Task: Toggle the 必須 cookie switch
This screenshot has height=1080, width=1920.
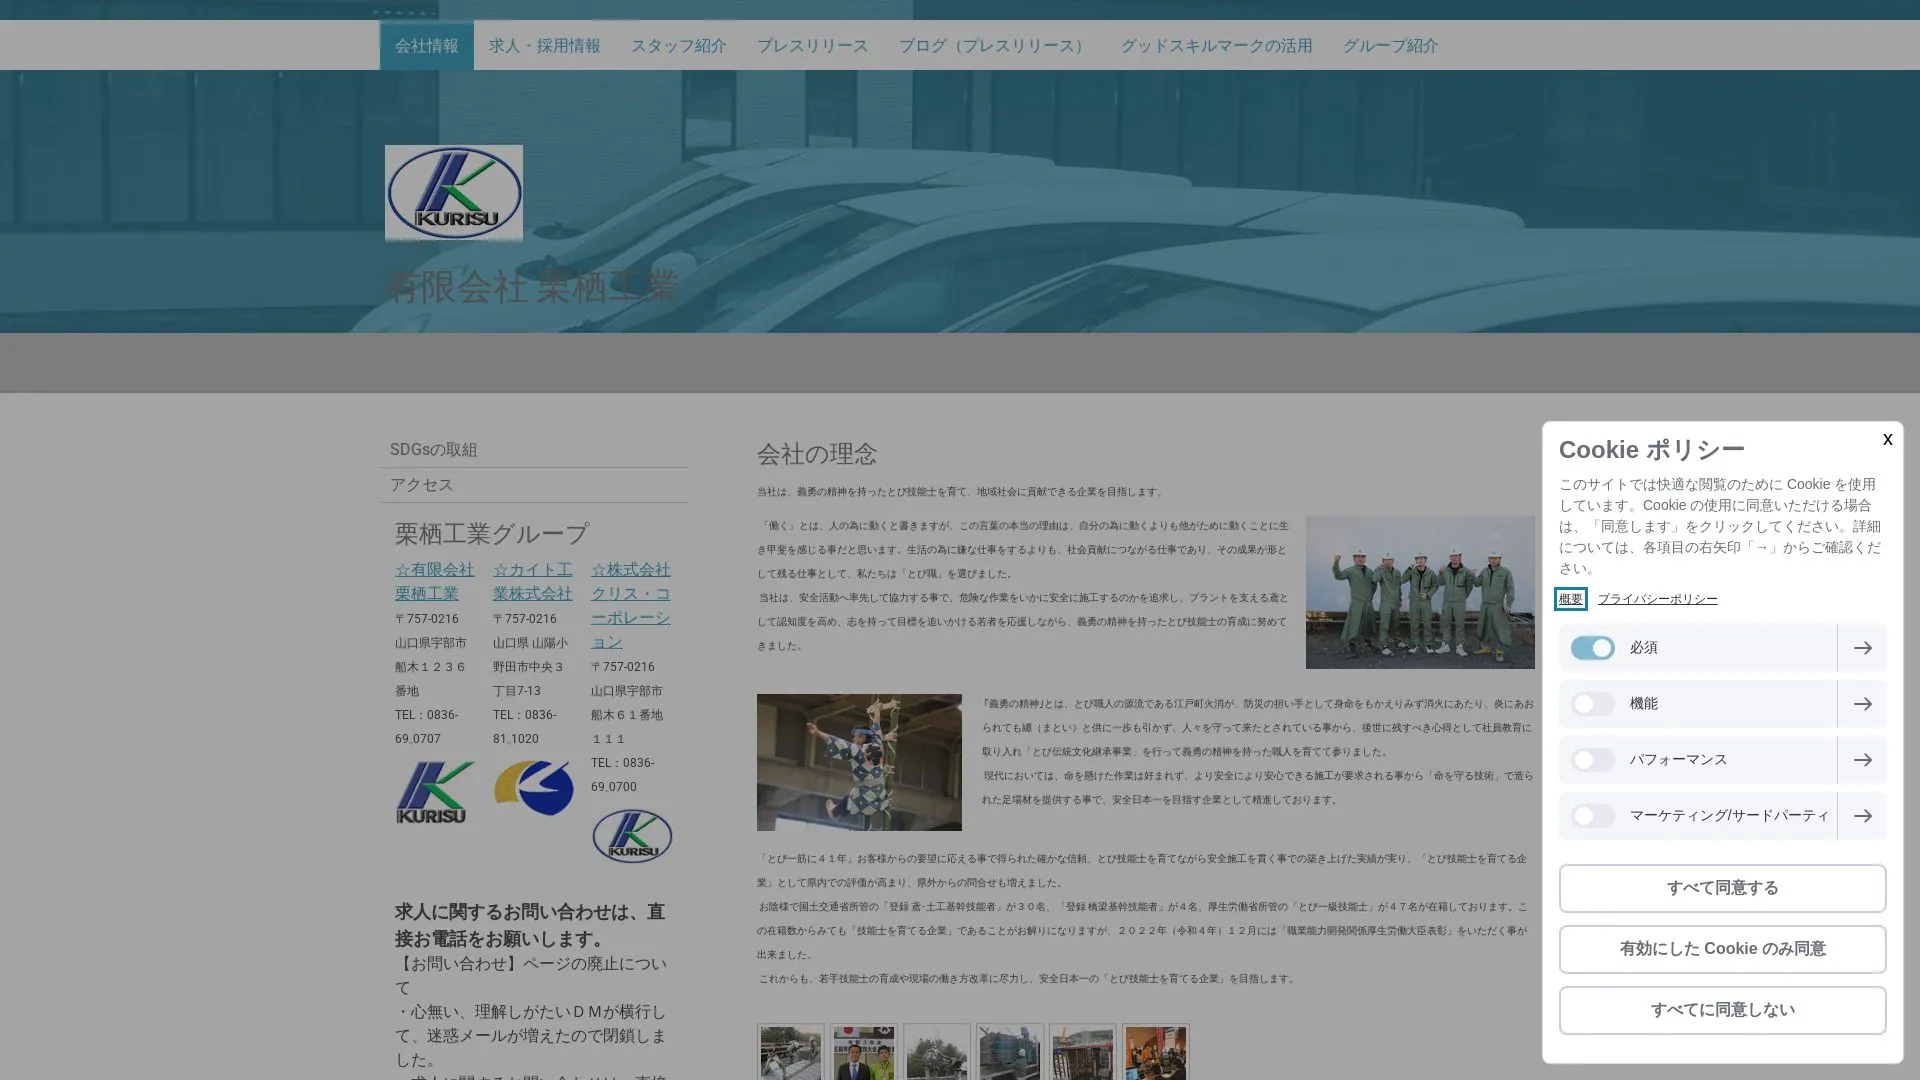Action: (x=1592, y=648)
